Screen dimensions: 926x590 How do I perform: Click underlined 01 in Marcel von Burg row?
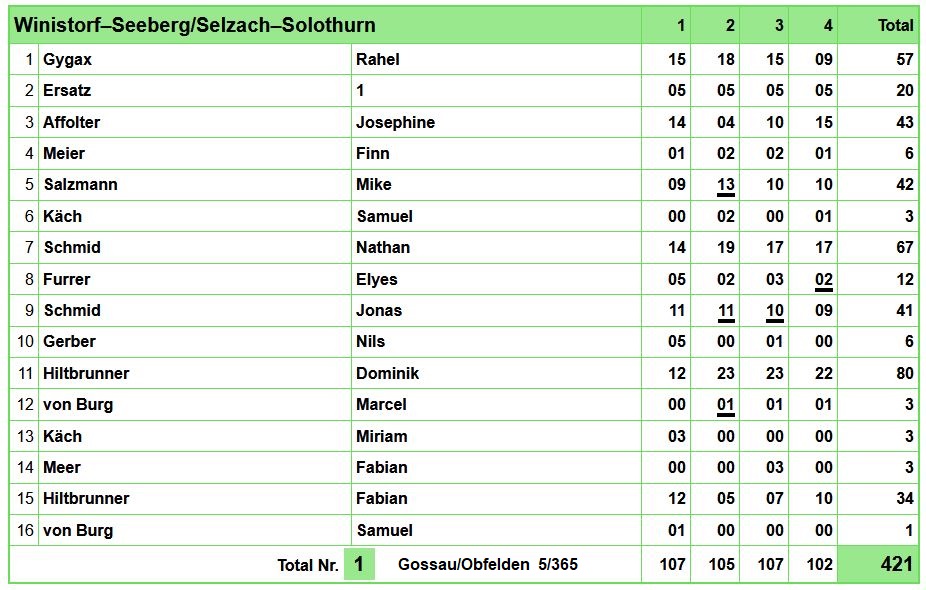(726, 406)
